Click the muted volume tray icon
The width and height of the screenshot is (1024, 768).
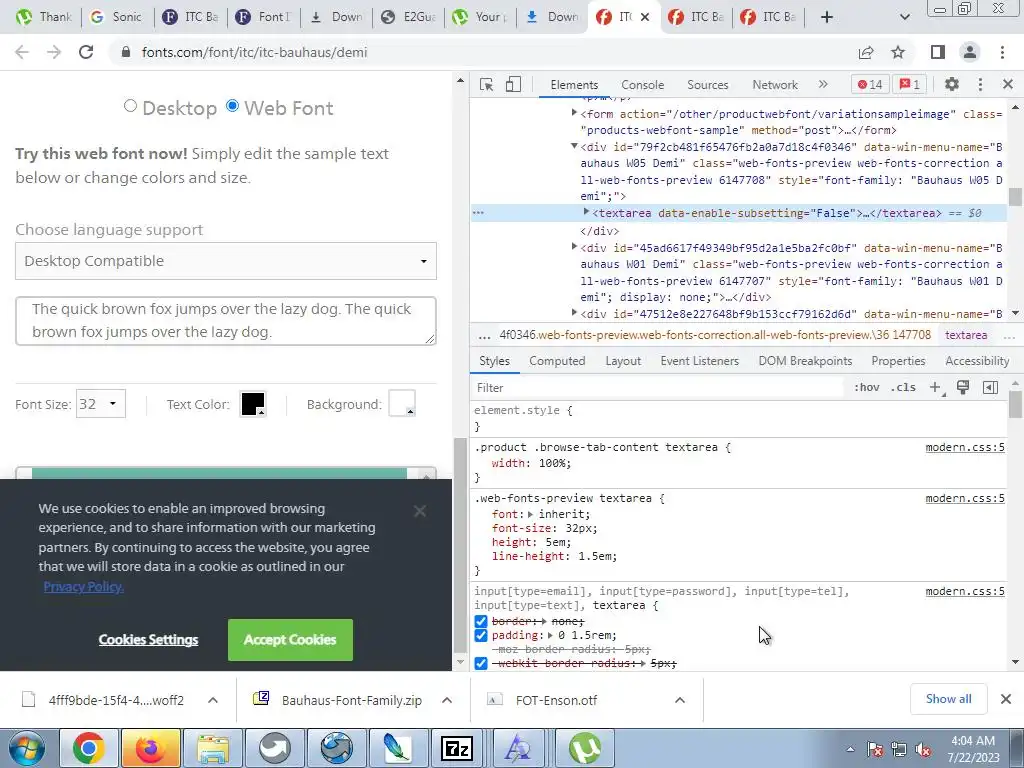coord(923,750)
